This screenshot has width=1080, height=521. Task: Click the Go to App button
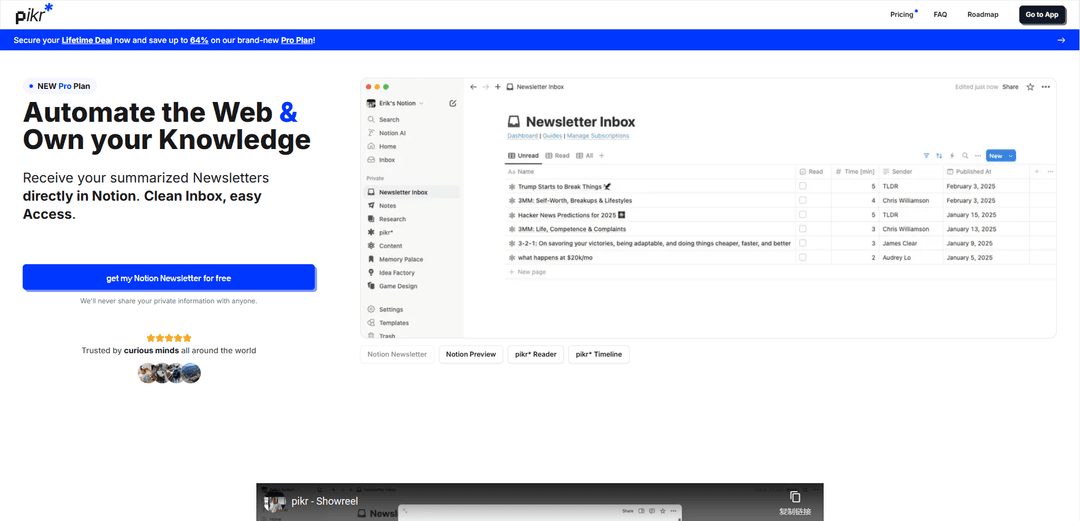click(1041, 14)
